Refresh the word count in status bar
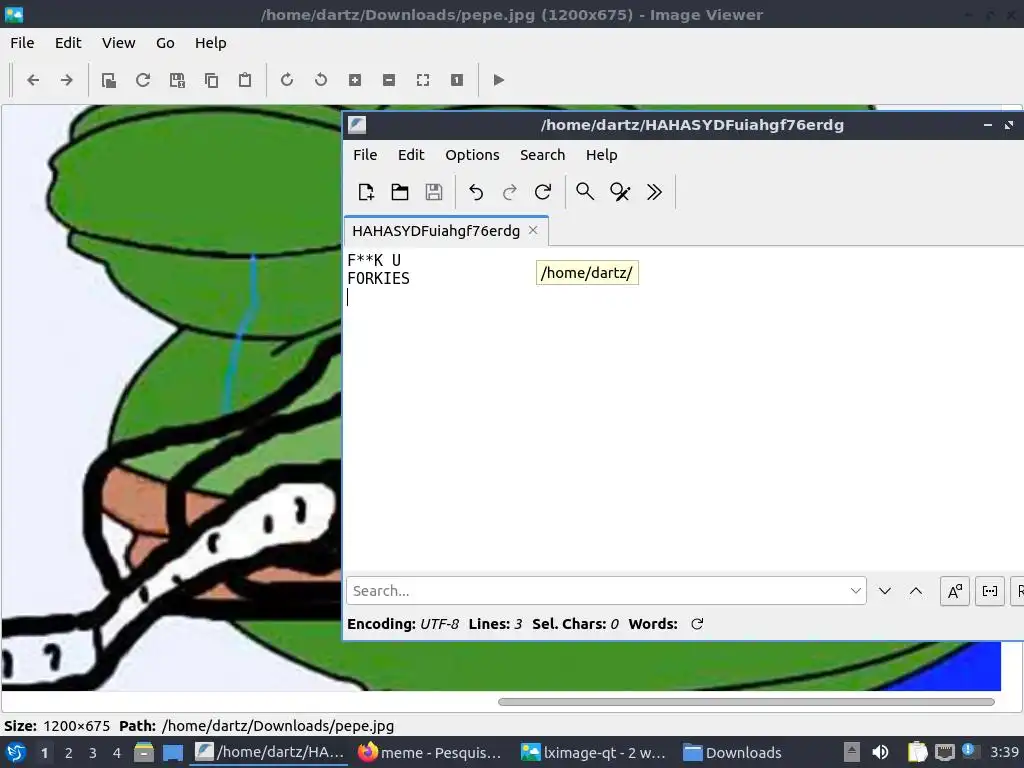 [697, 624]
